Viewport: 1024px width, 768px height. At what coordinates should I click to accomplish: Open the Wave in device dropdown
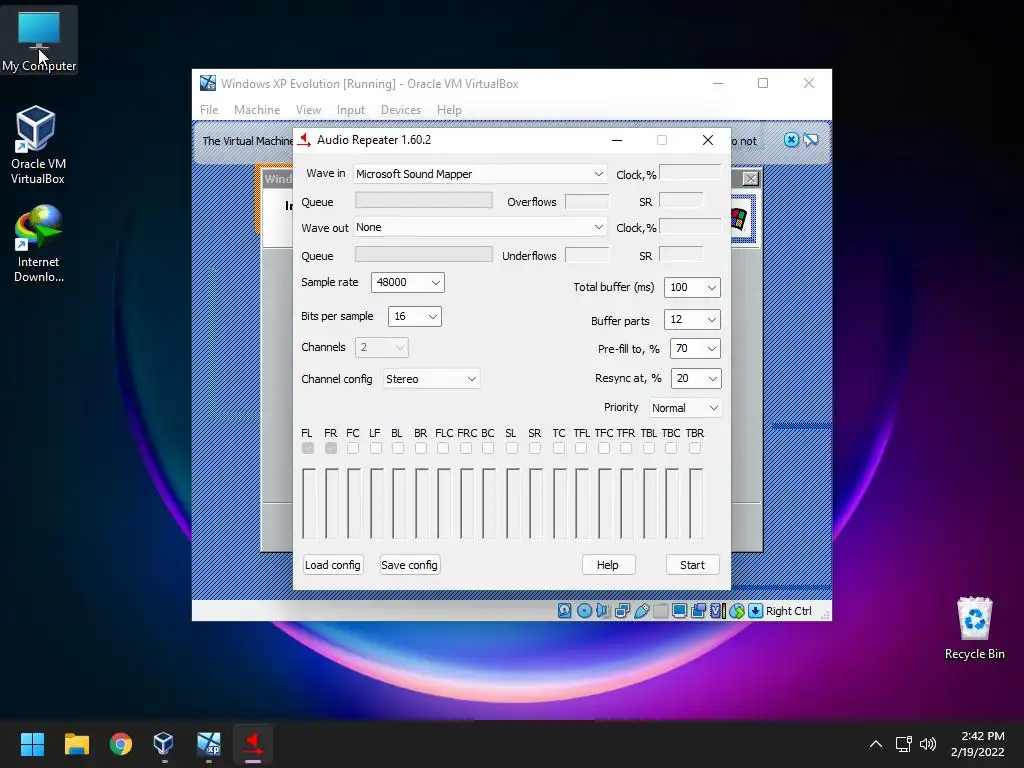pyautogui.click(x=480, y=174)
